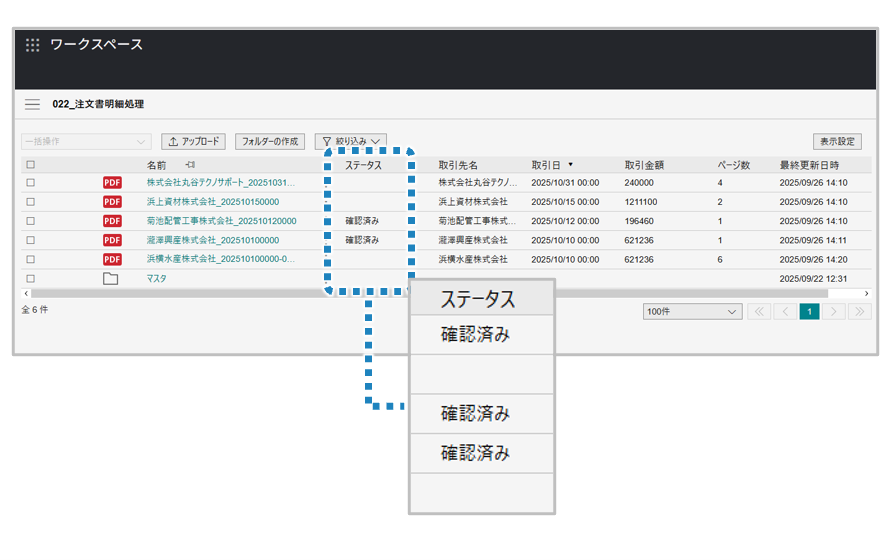Click the 022_注文書明細処理 title
Screen dimensions: 891x560
(98, 104)
